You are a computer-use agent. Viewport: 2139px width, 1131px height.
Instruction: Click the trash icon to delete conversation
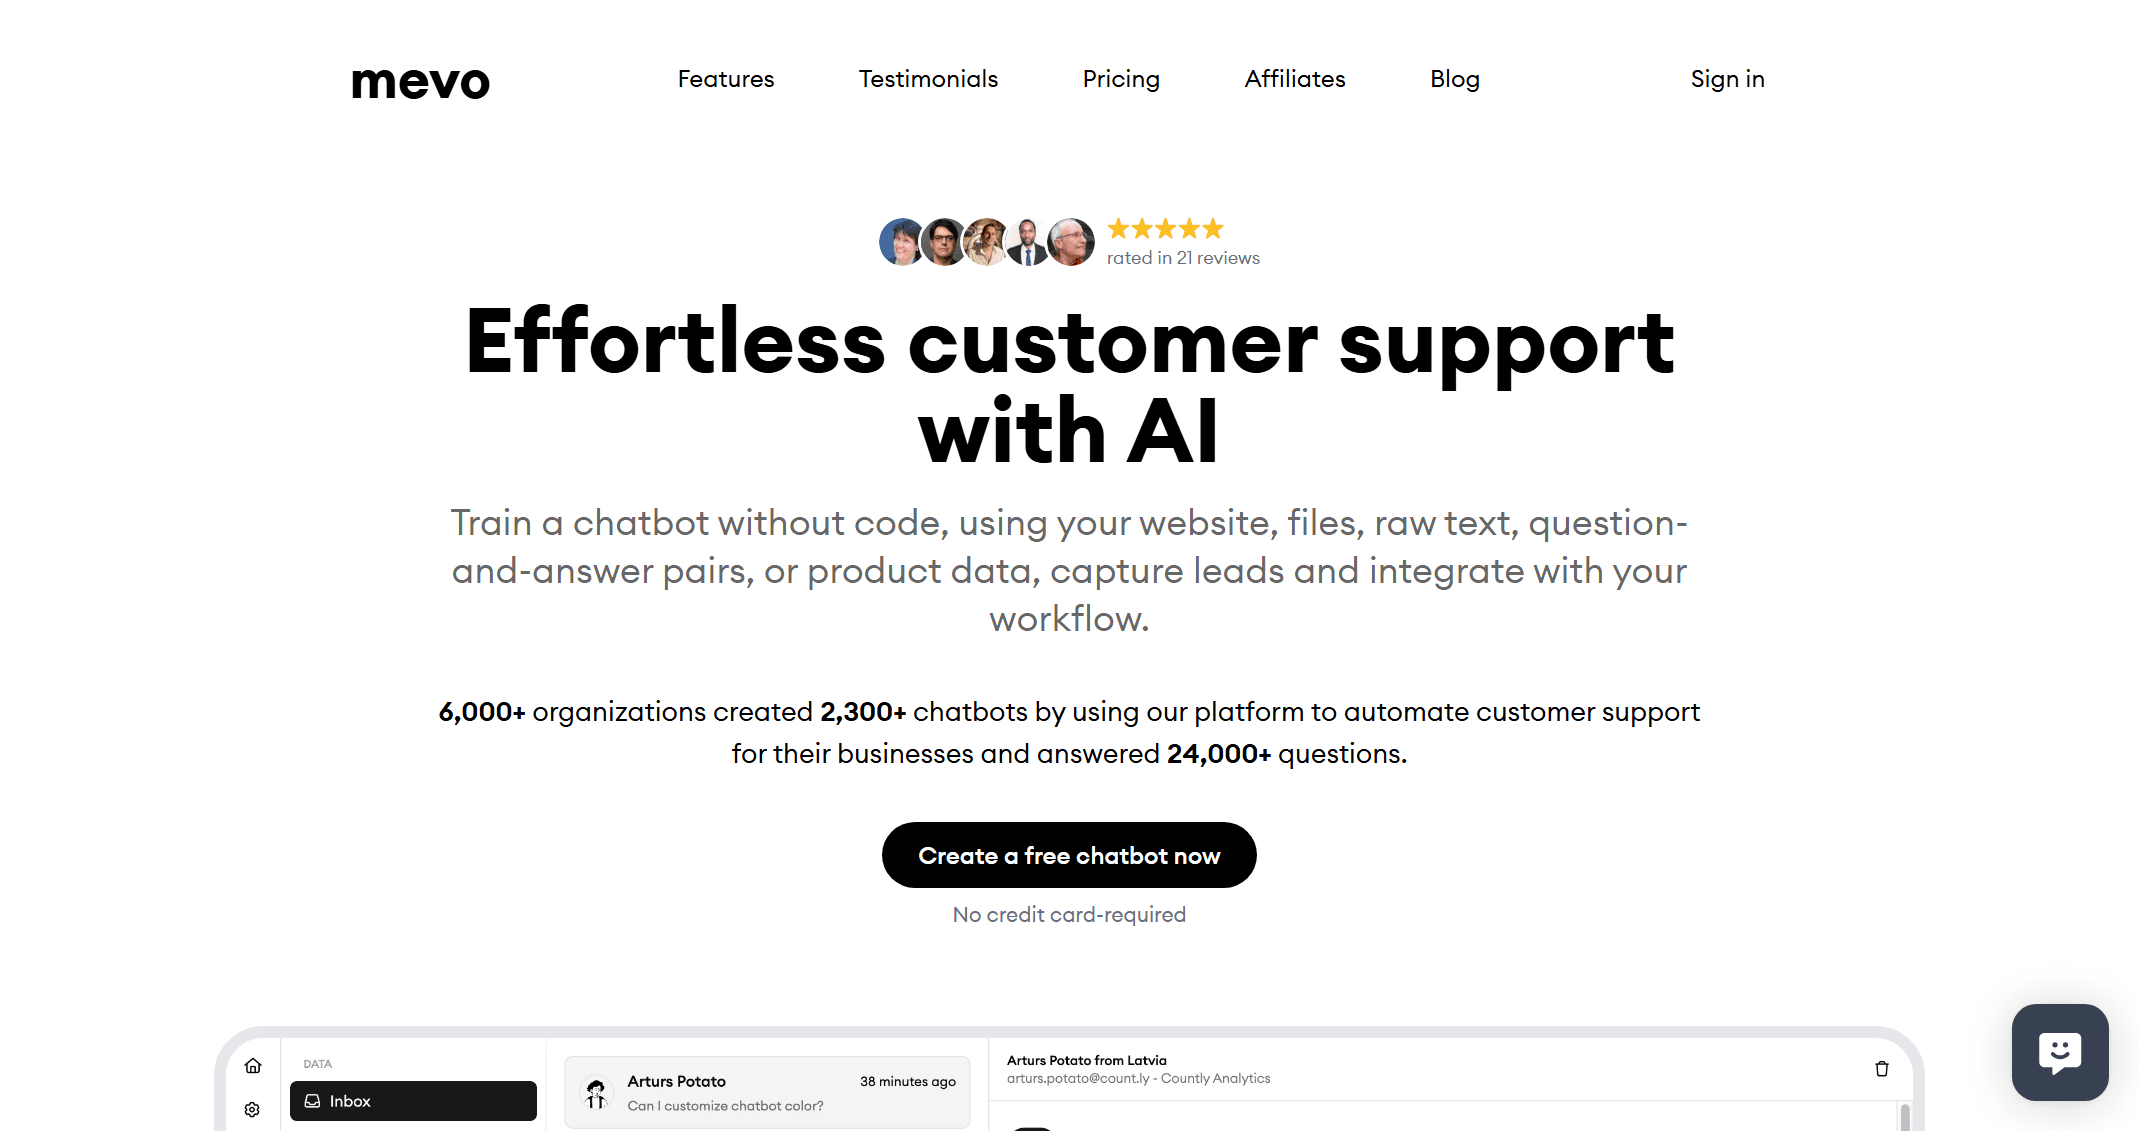(1881, 1069)
